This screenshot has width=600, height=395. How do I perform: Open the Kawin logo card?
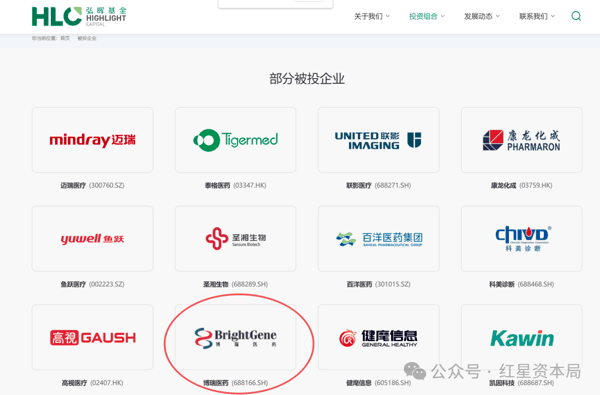coord(522,337)
